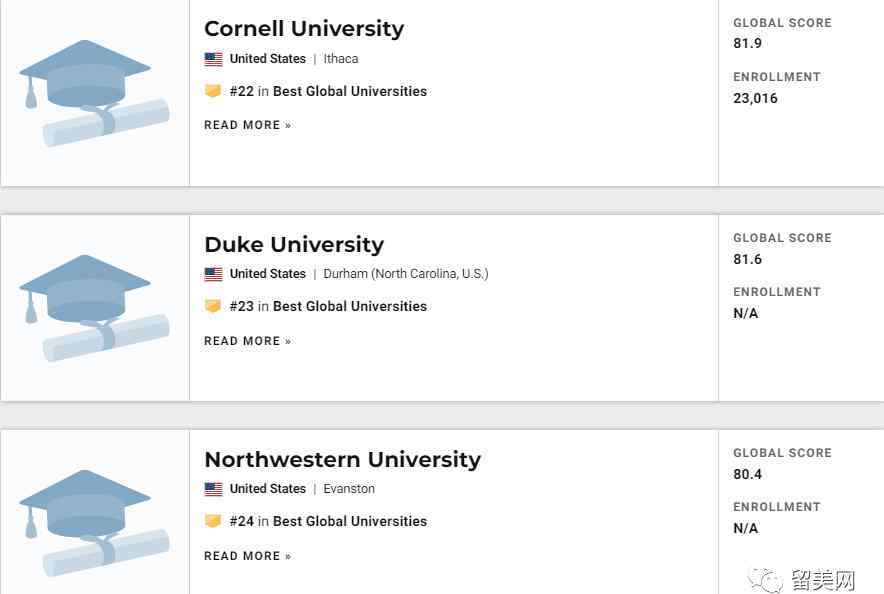Image resolution: width=884 pixels, height=594 pixels.
Task: Click Cornell's global score 81.9
Action: point(747,43)
